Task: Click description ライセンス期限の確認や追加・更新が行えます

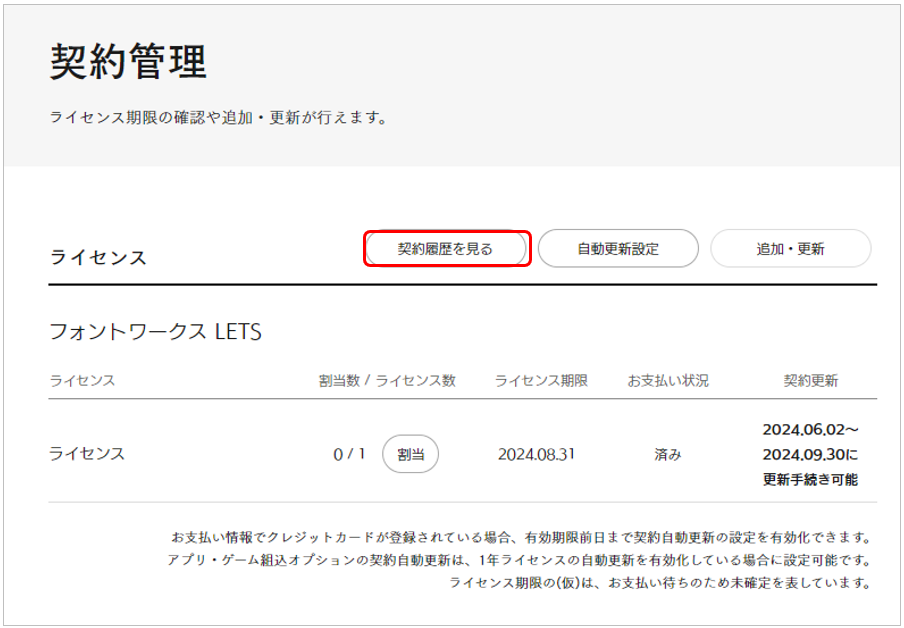Action: click(218, 118)
